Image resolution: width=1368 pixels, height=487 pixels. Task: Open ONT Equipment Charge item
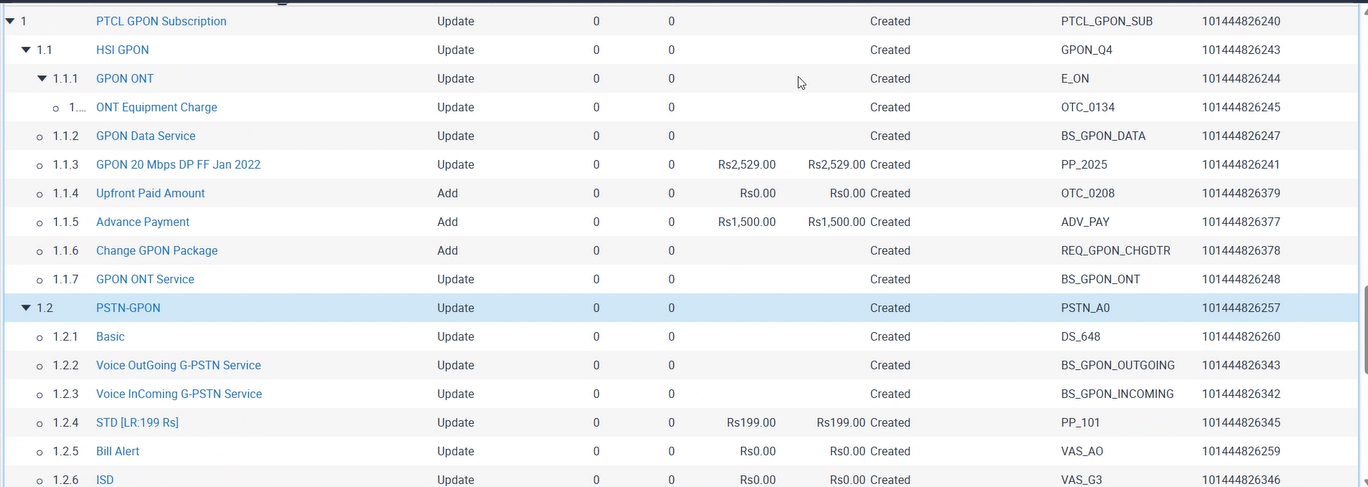tap(156, 107)
